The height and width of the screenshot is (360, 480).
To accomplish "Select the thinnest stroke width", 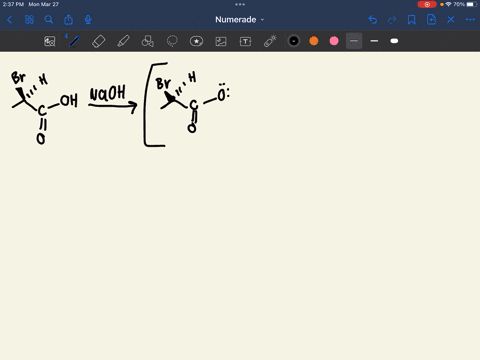I will 354,41.
